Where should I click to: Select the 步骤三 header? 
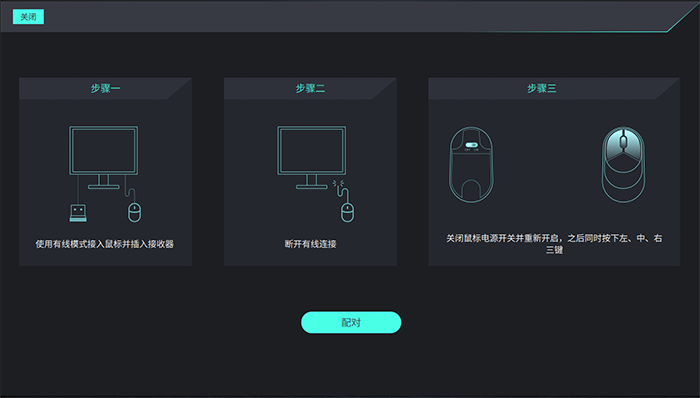(542, 88)
